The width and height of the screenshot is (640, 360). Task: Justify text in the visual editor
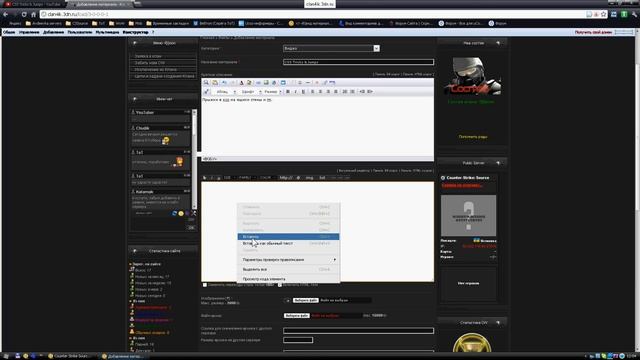pos(336,91)
